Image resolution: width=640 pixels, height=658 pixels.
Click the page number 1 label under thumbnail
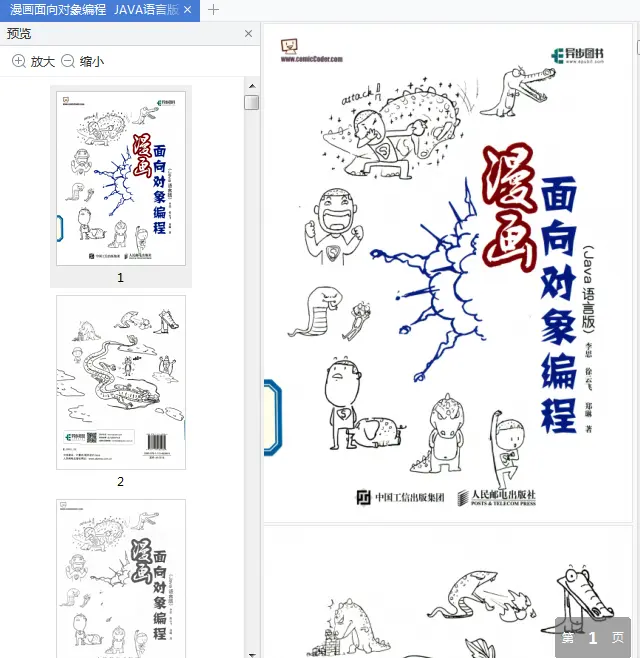[x=120, y=278]
